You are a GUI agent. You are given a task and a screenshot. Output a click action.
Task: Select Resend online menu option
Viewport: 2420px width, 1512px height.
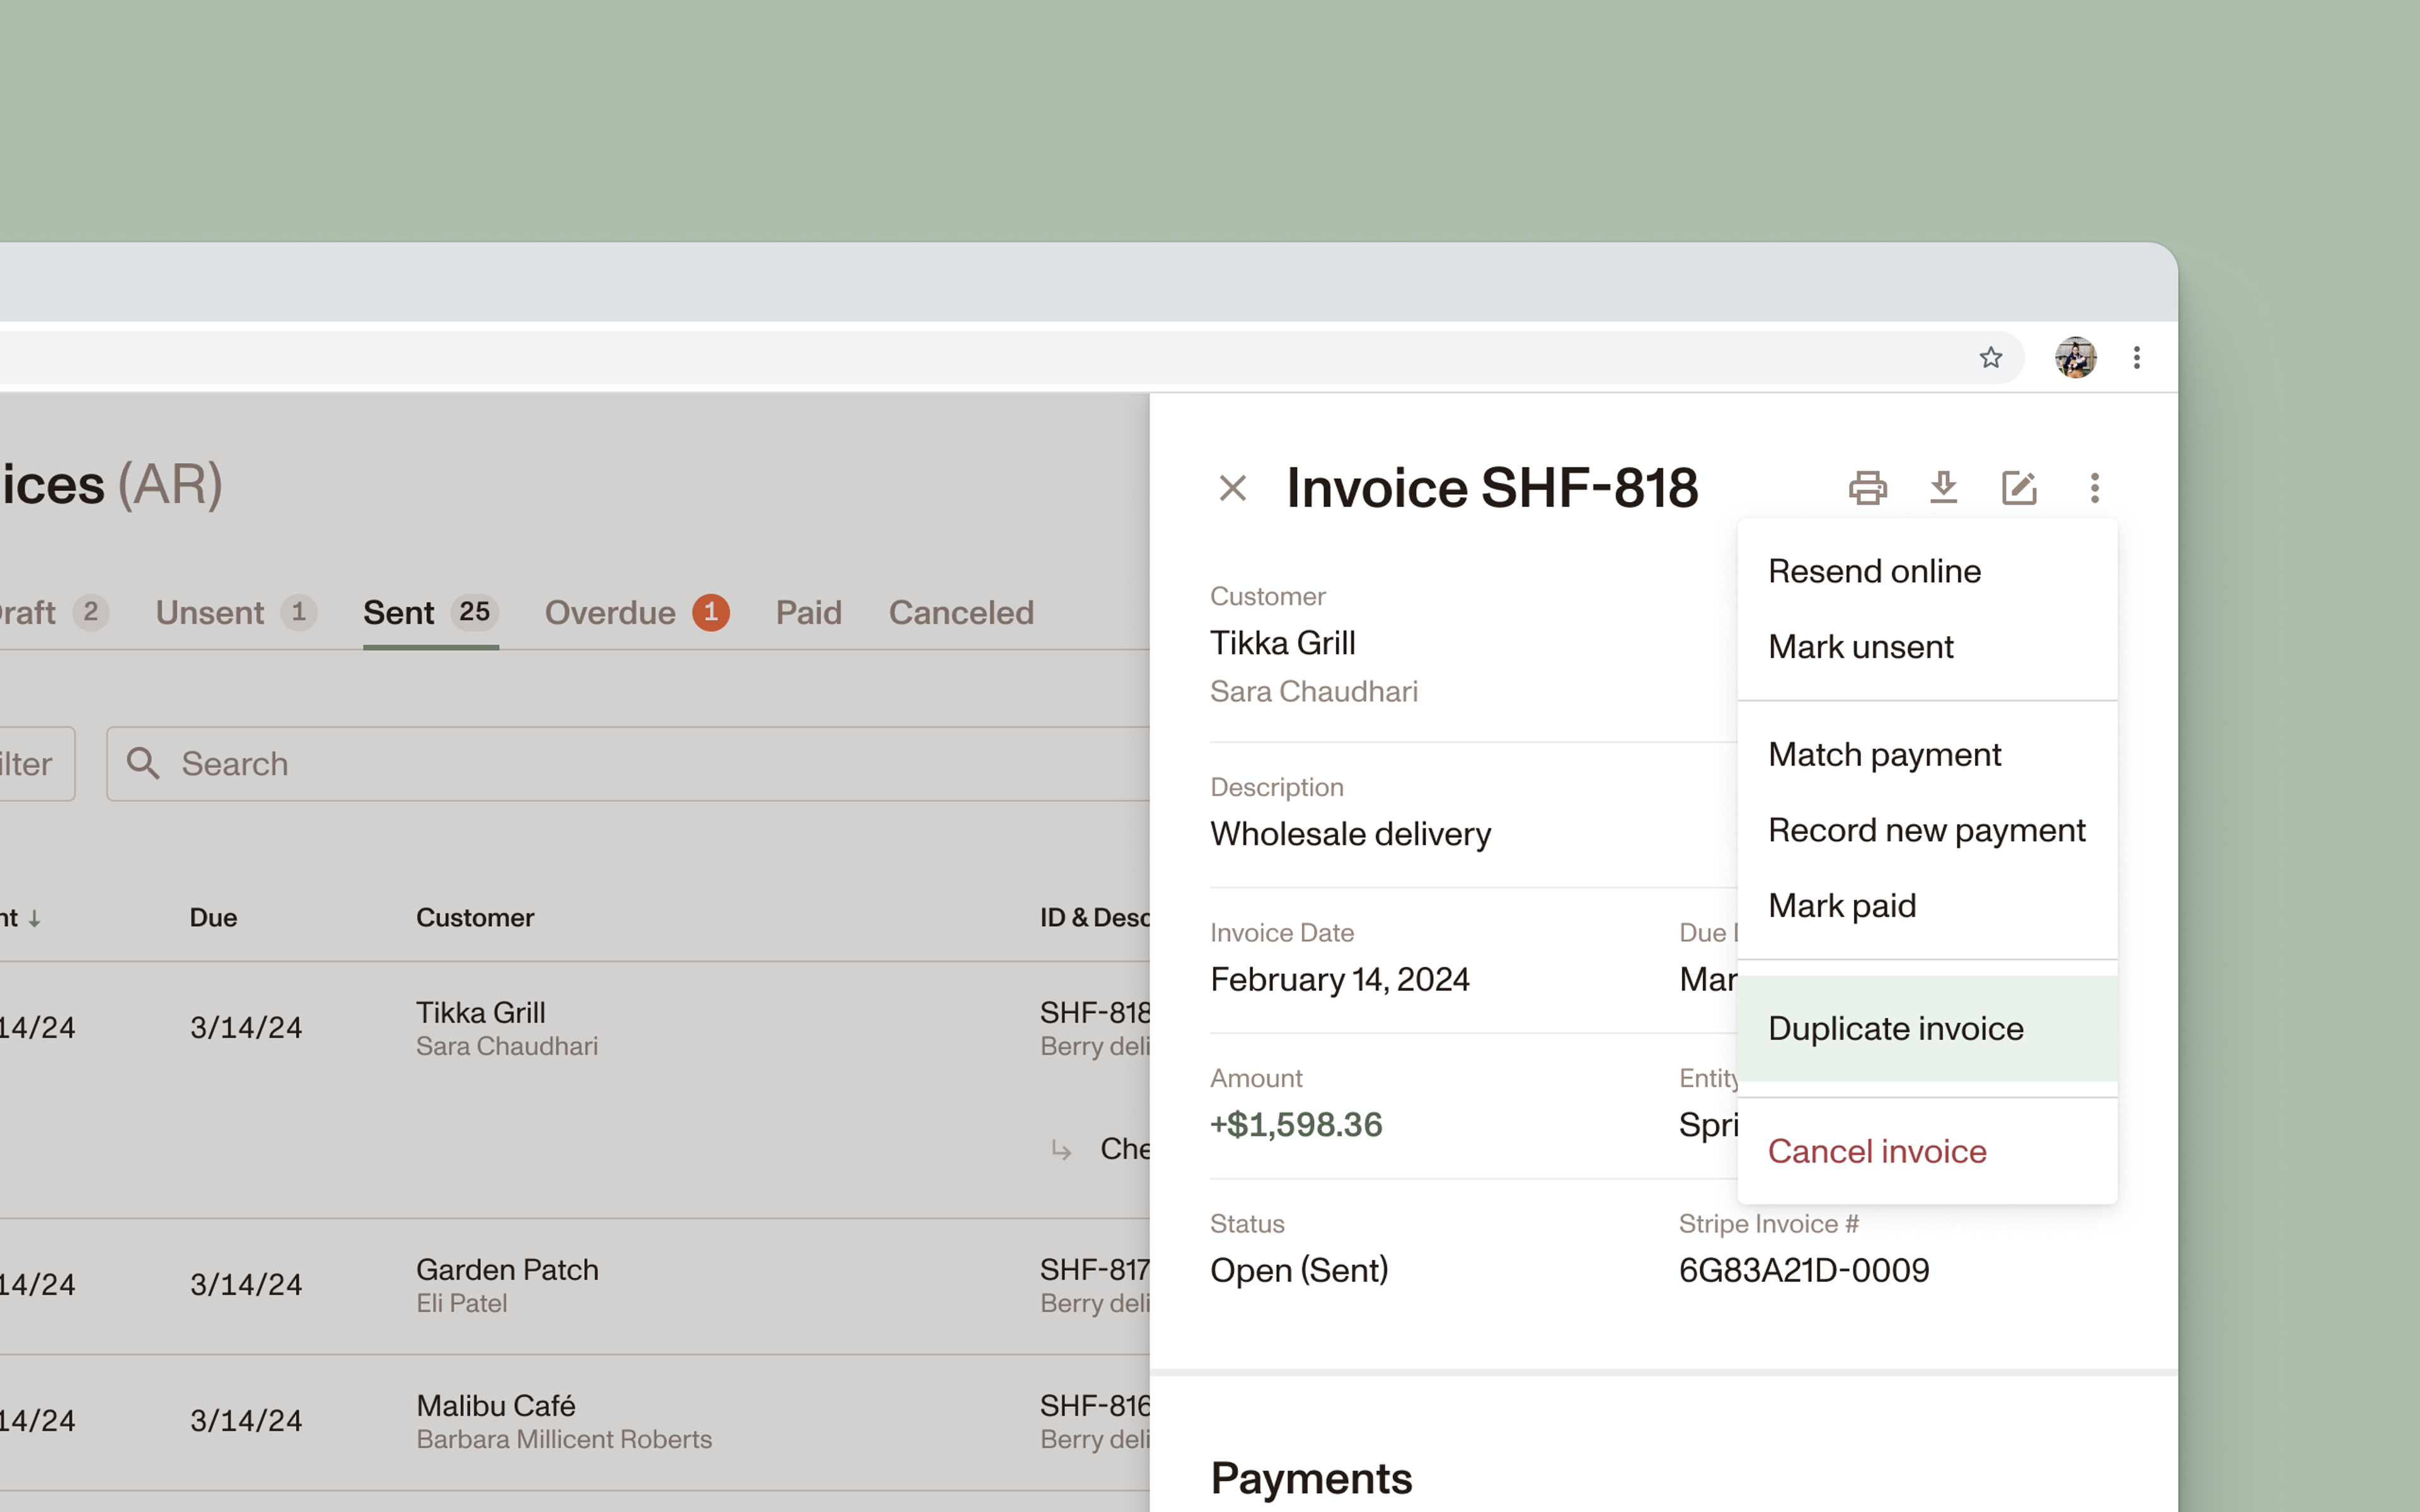(1873, 571)
